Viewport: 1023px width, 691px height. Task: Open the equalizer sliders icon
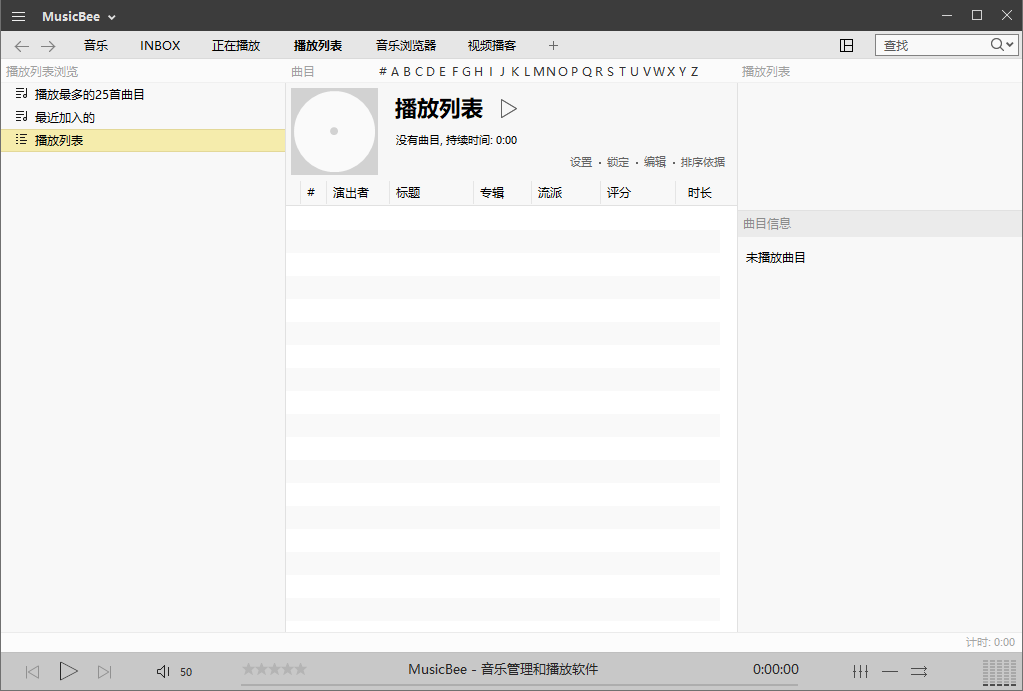click(x=861, y=671)
